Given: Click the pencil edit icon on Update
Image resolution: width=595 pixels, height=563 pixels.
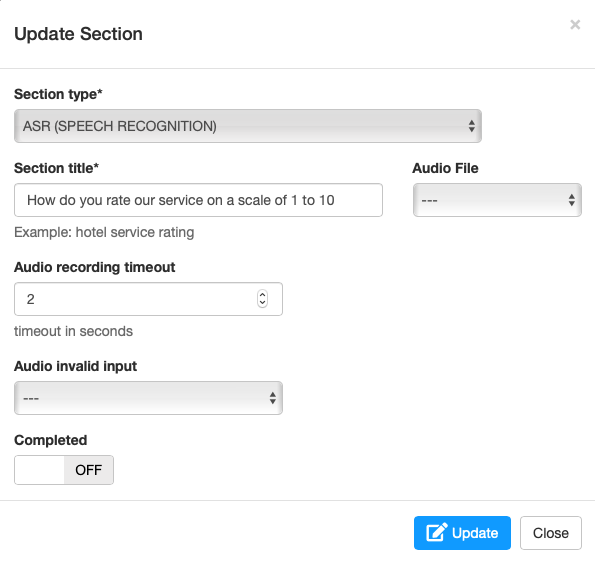Looking at the screenshot, I should tap(436, 532).
